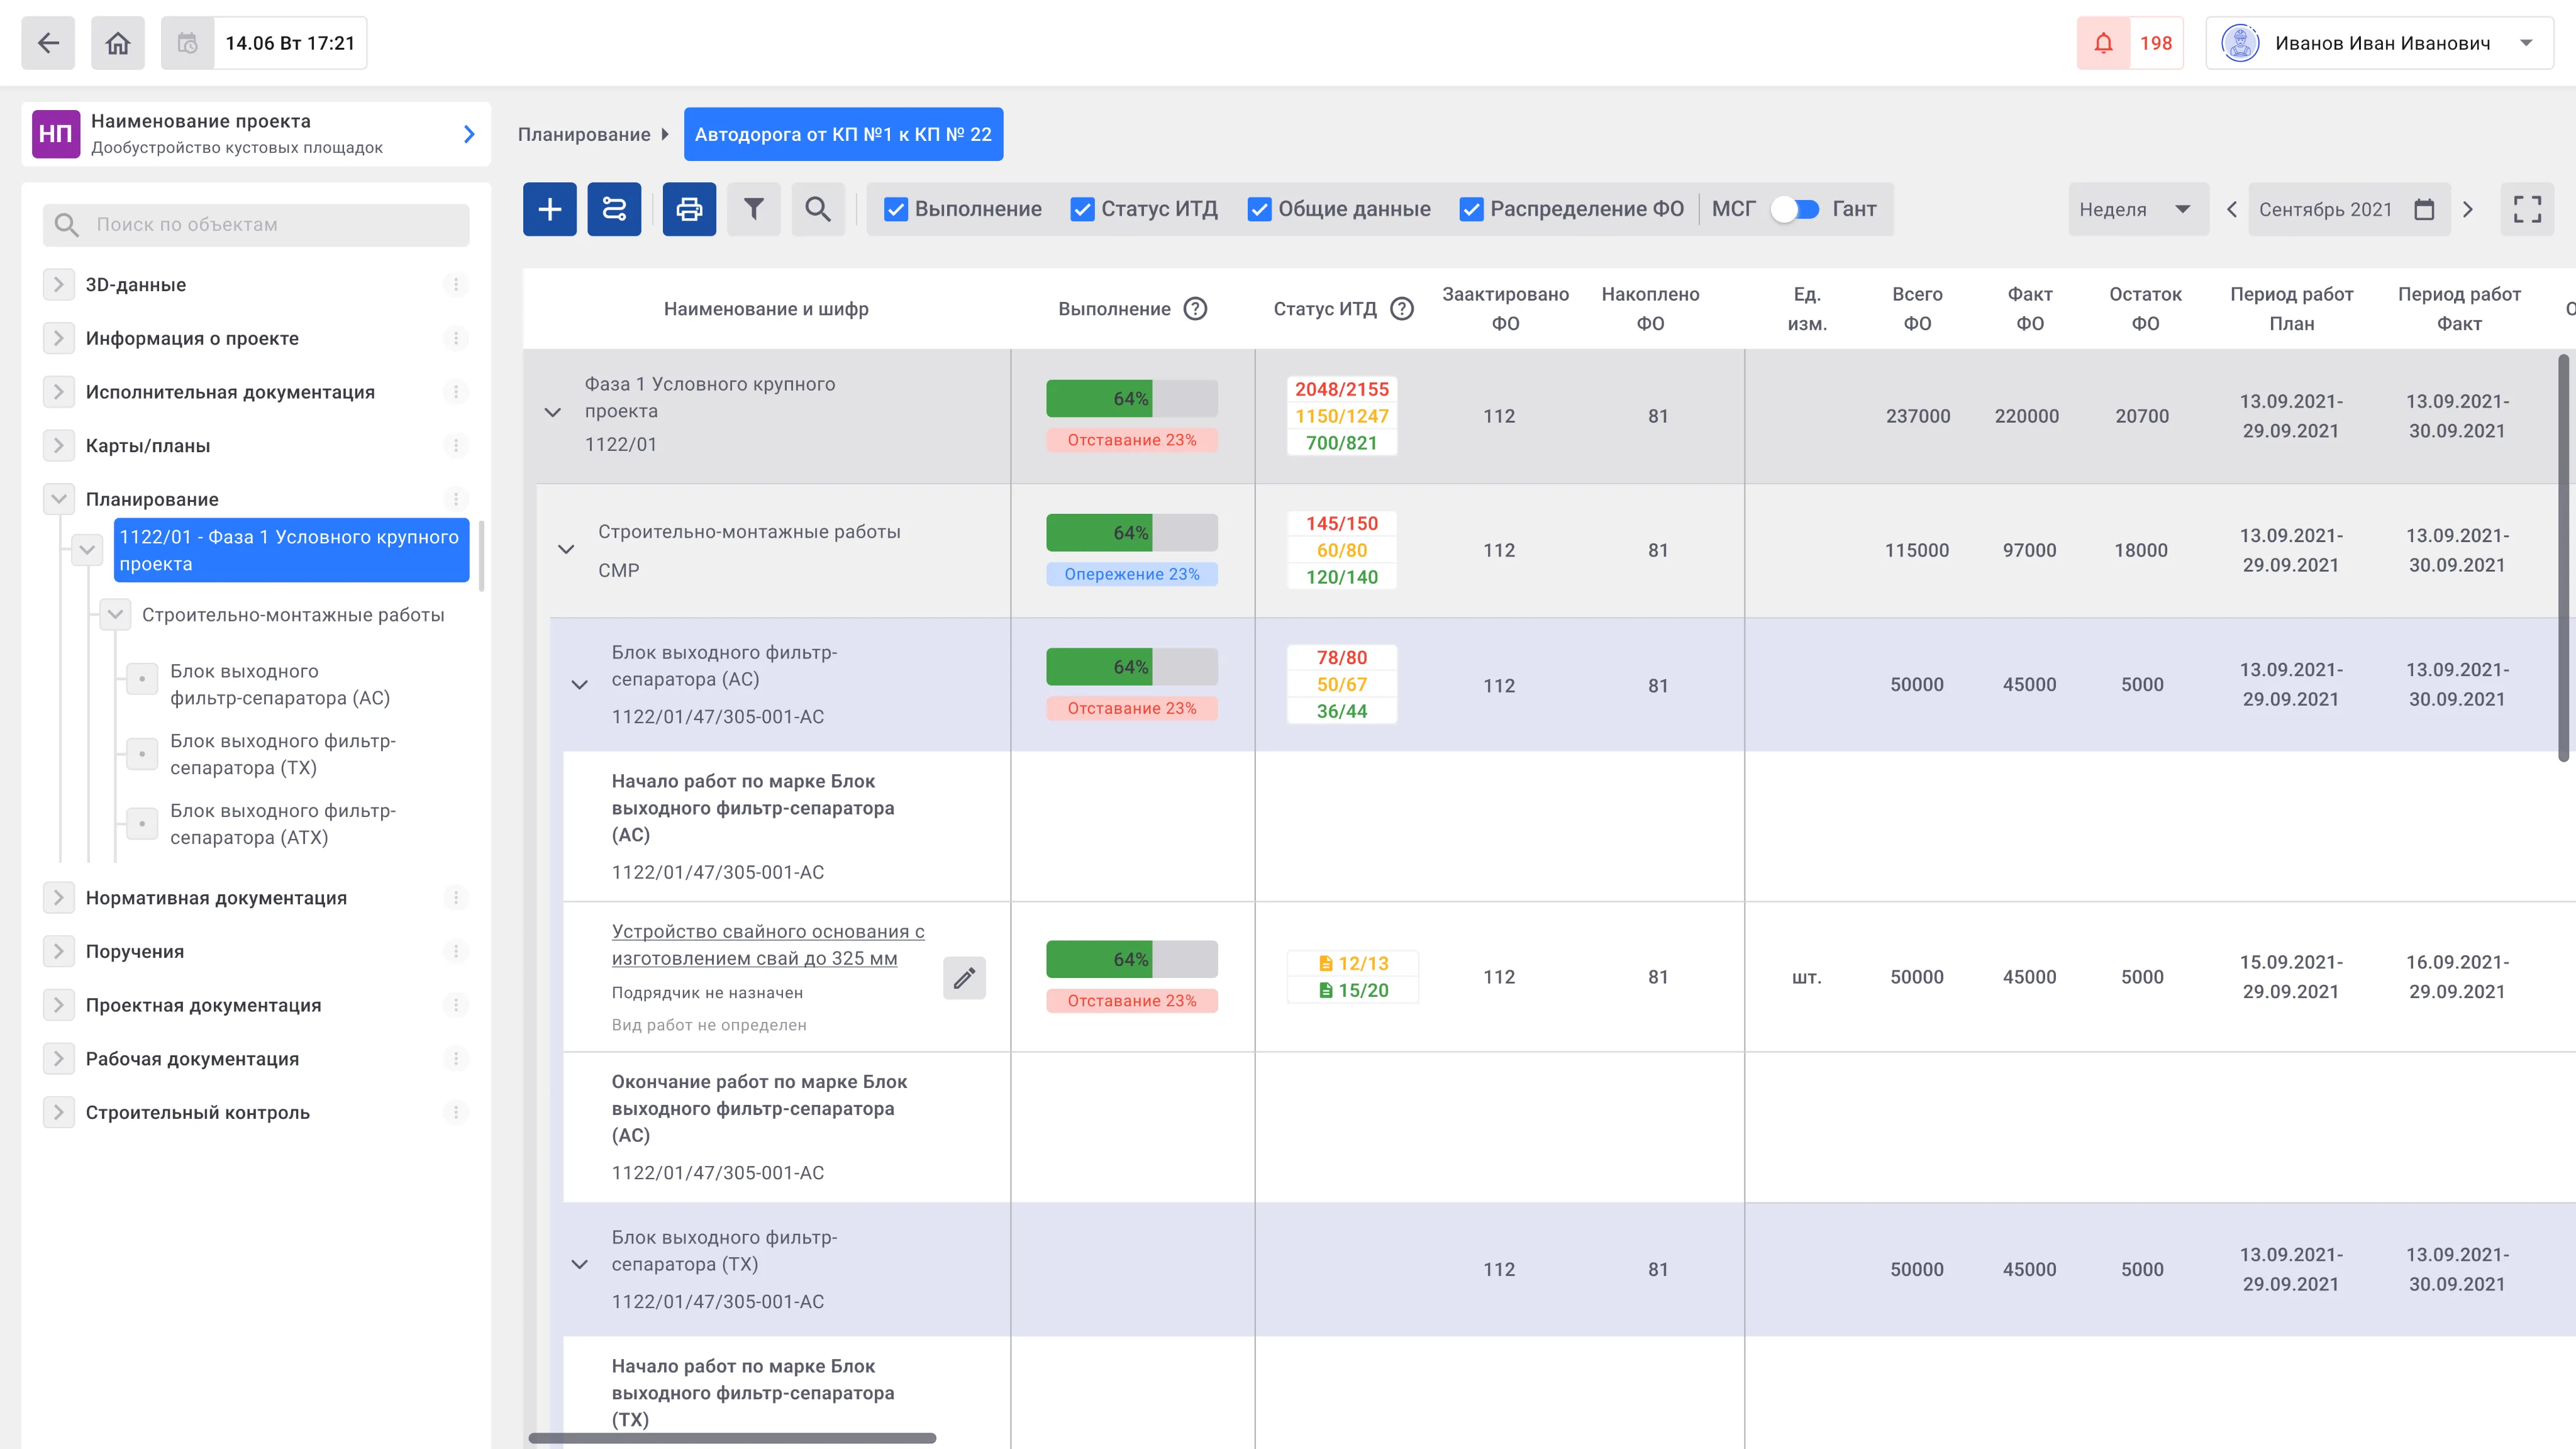Open the Неделя period dropdown
Viewport: 2576px width, 1449px height.
pos(2138,209)
